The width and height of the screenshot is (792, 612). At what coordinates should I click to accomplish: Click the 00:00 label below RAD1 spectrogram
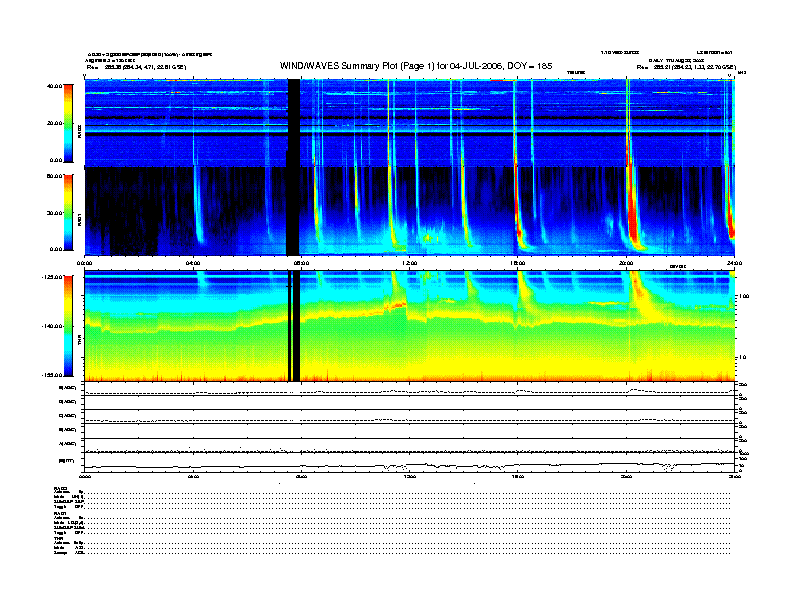click(x=84, y=263)
